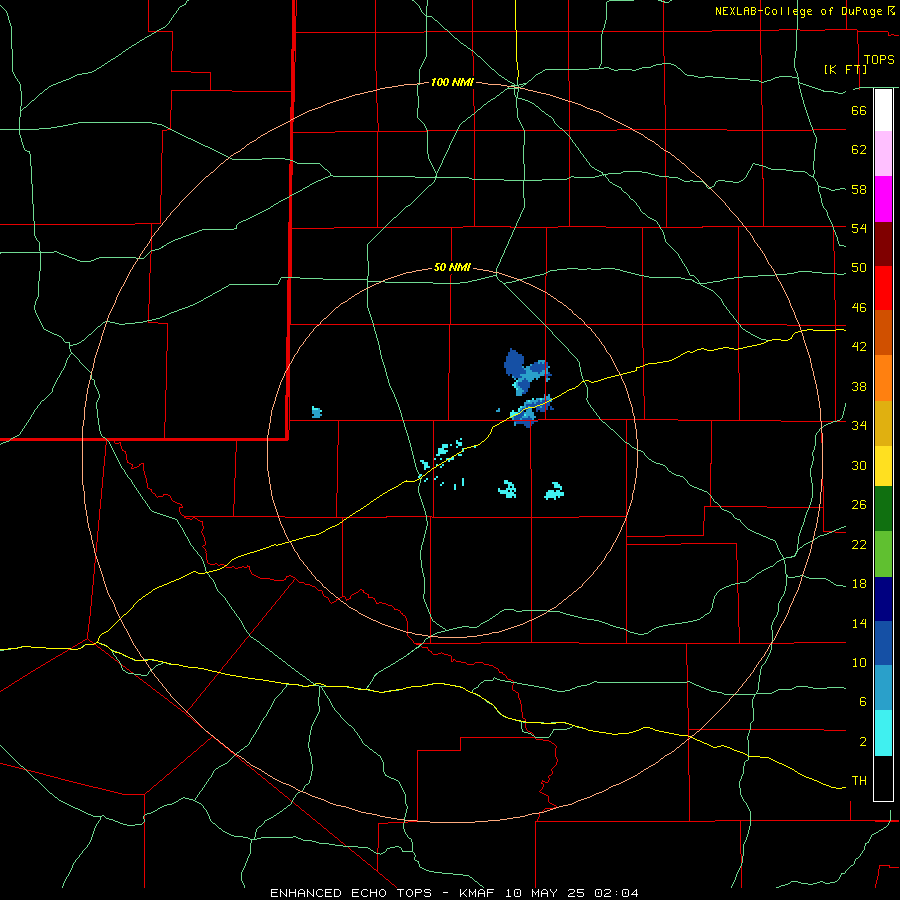Click the 50 NMI range ring label
The height and width of the screenshot is (900, 900).
coord(452,267)
